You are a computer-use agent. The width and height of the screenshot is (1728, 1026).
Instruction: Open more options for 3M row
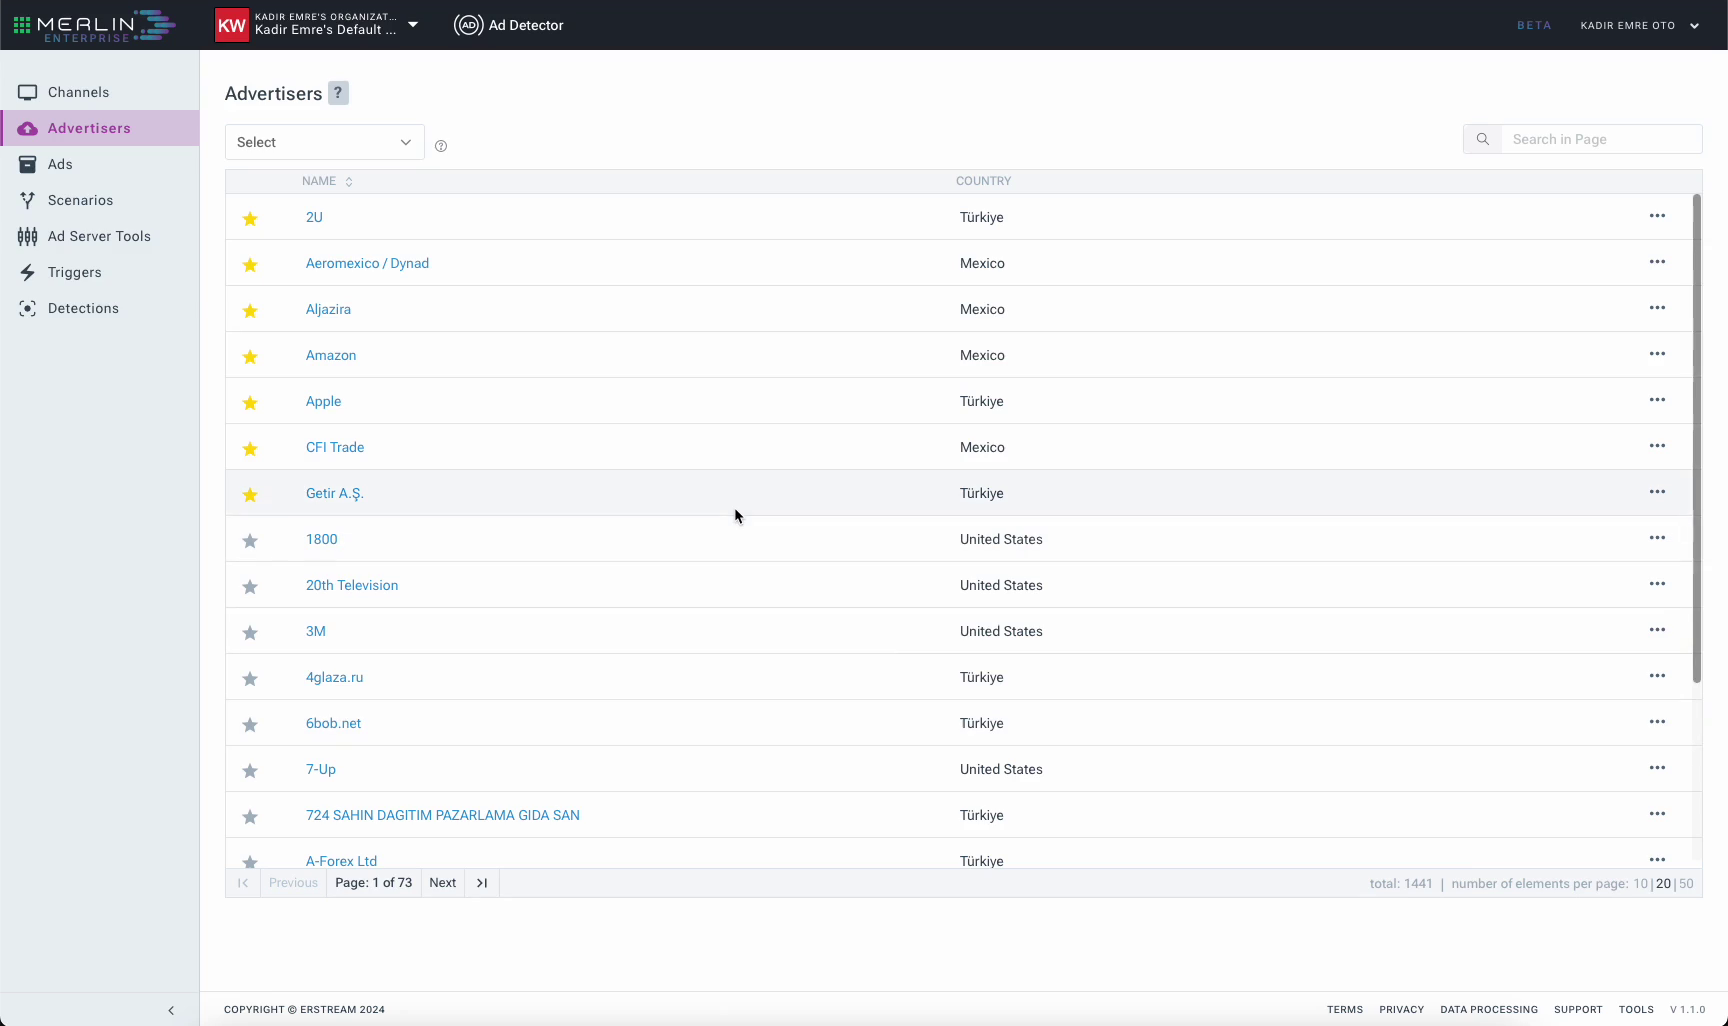(x=1657, y=630)
